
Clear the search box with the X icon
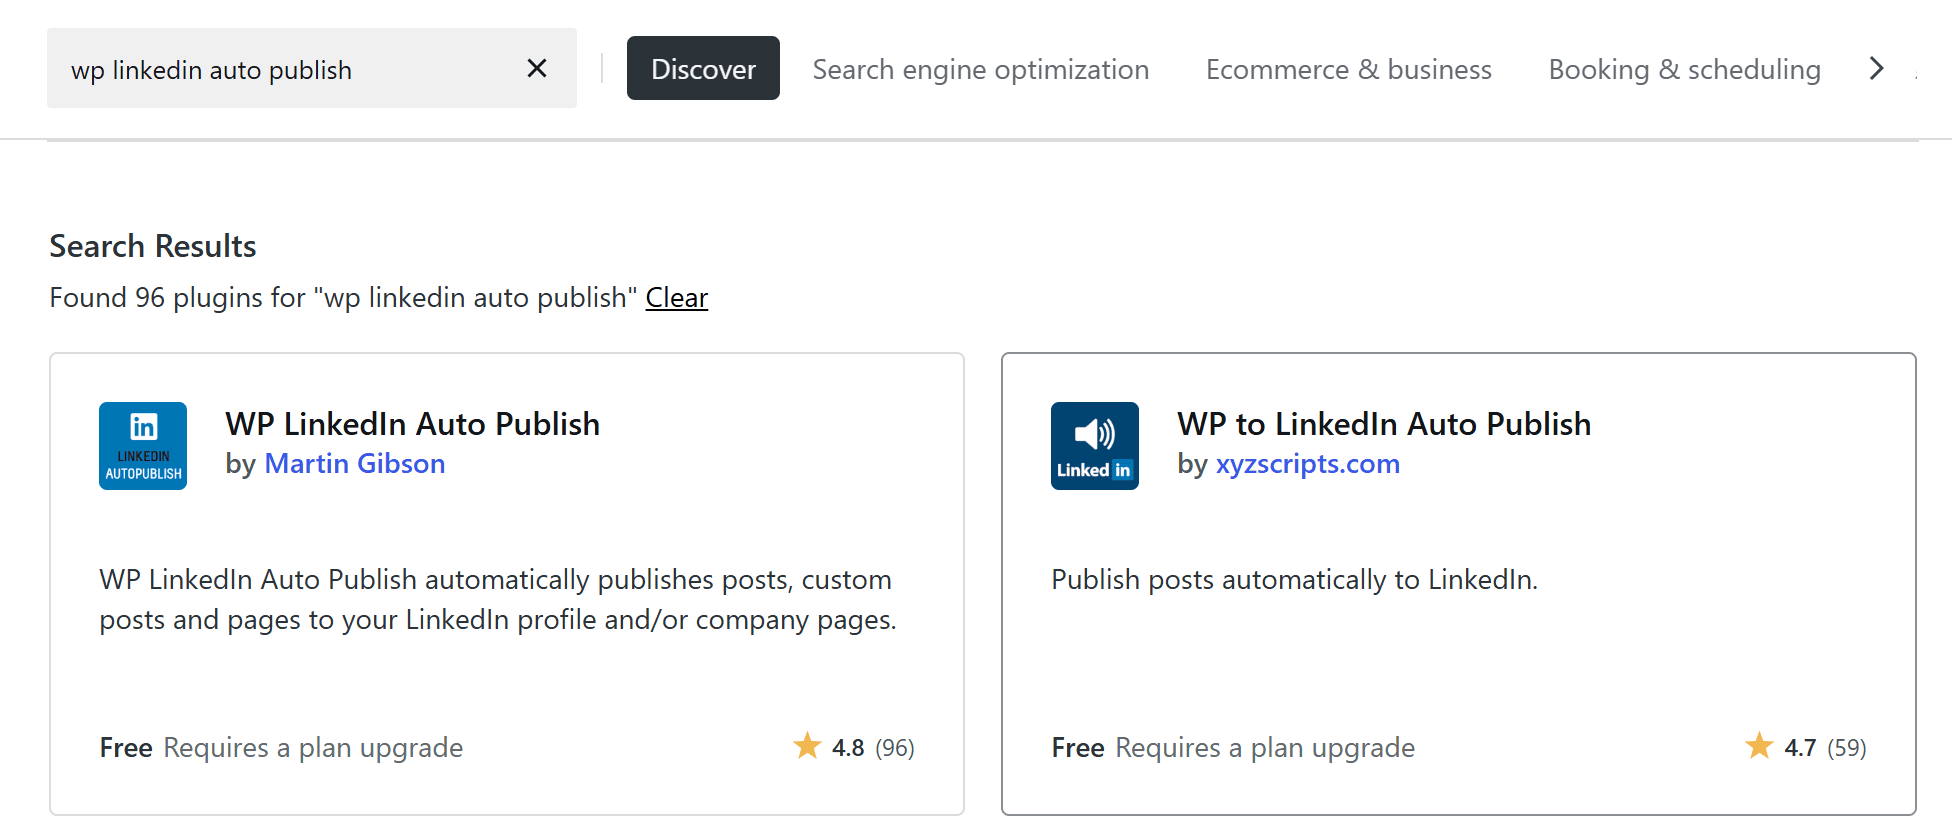[x=537, y=68]
